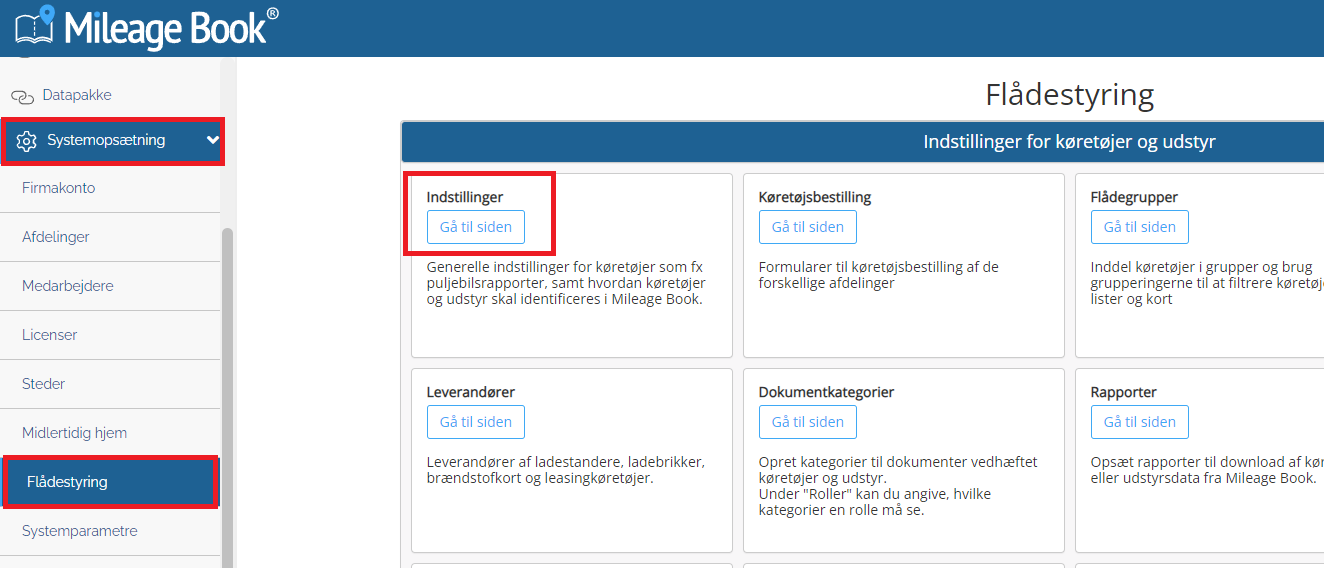Click the Mileage Book logo icon
The height and width of the screenshot is (568, 1324).
33,27
